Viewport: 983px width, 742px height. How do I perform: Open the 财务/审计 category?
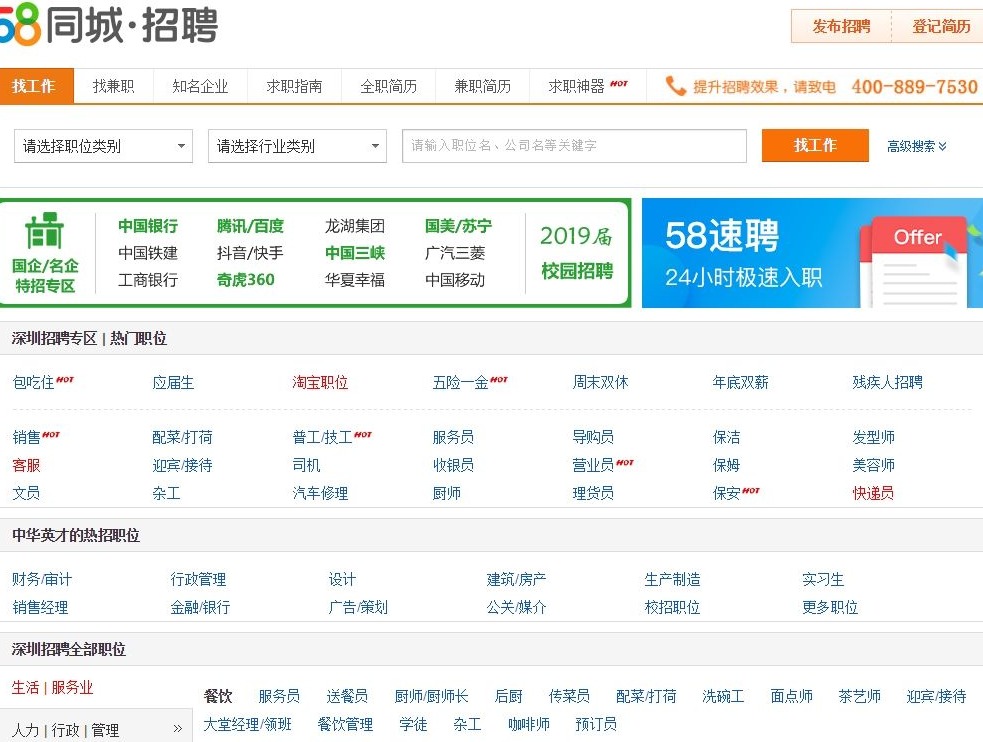click(x=42, y=579)
